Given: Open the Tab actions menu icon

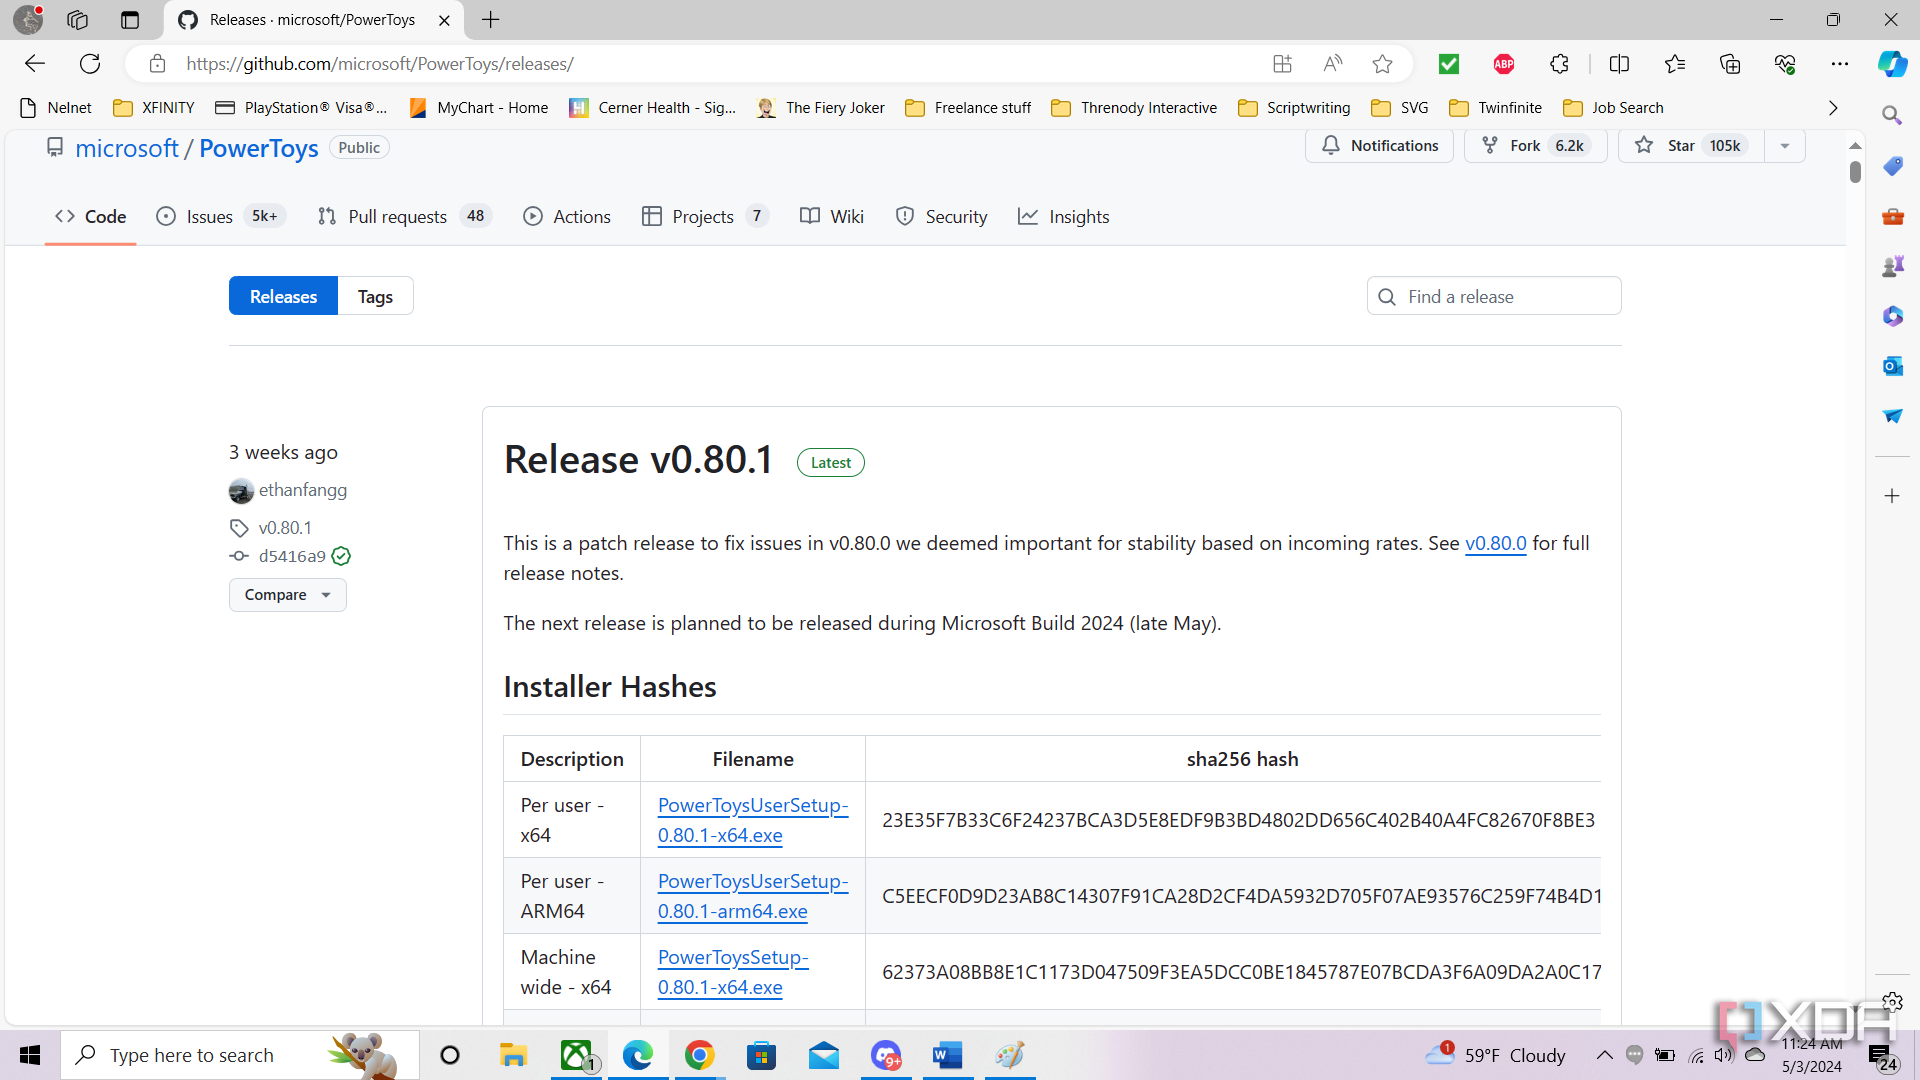Looking at the screenshot, I should 129,20.
